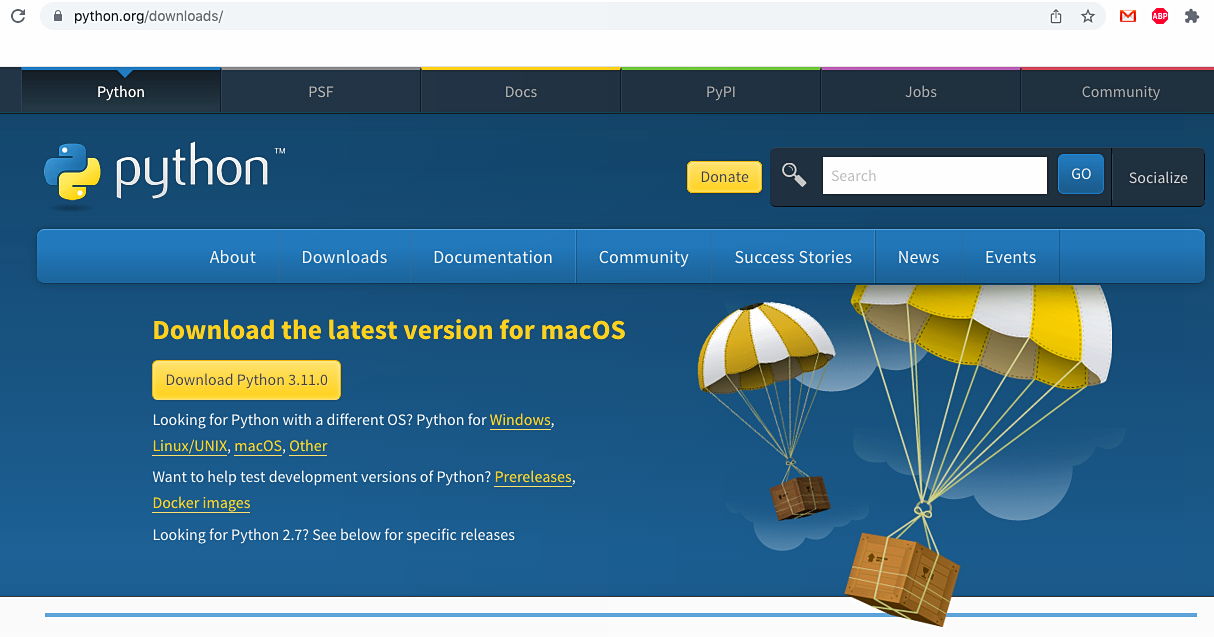The width and height of the screenshot is (1214, 637).
Task: Open the Documentation menu
Action: [x=493, y=257]
